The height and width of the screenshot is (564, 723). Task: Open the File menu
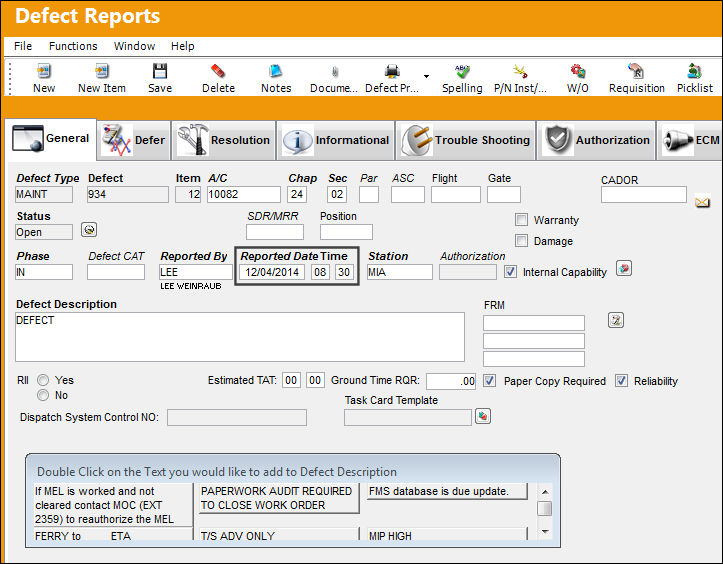point(23,46)
